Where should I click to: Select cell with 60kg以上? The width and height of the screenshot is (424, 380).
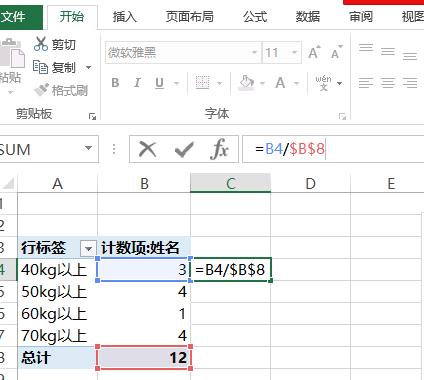coord(57,314)
